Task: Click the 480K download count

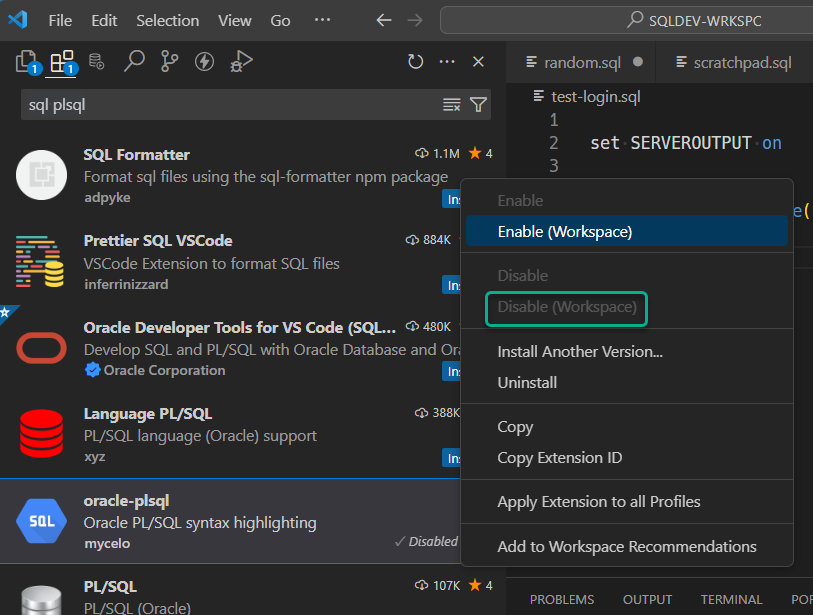Action: pos(428,327)
